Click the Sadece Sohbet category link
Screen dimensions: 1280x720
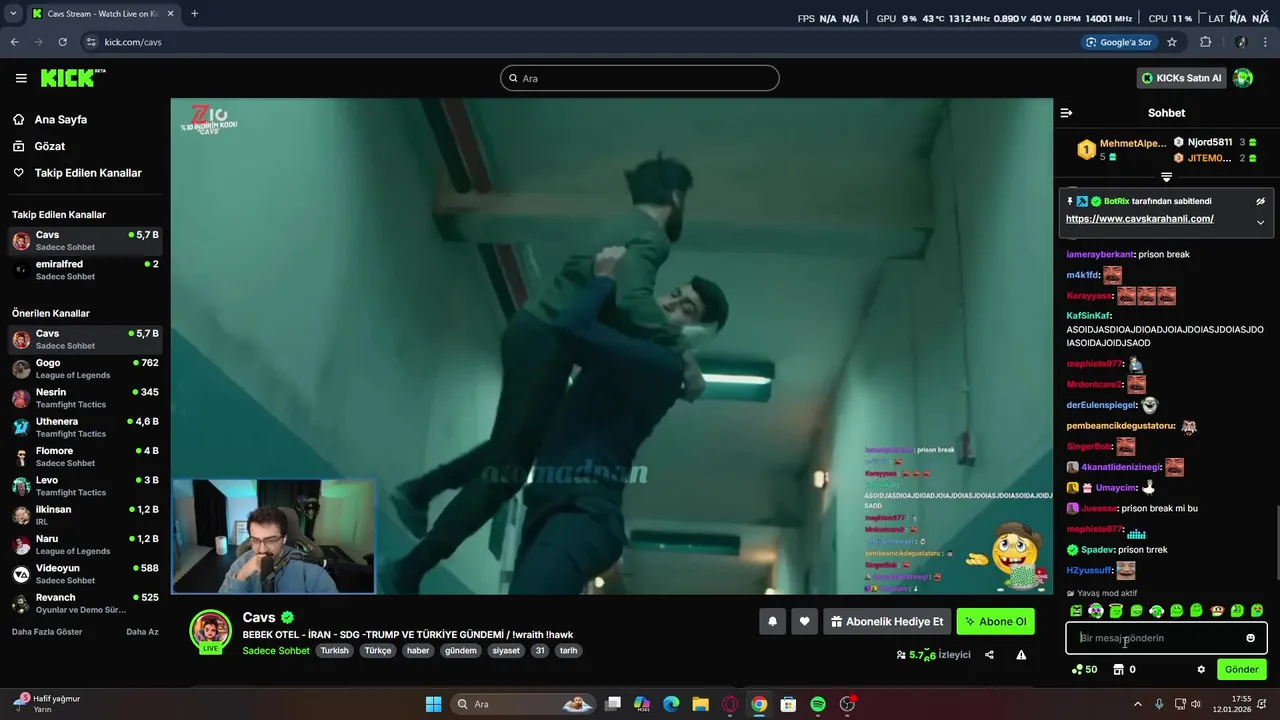point(276,650)
